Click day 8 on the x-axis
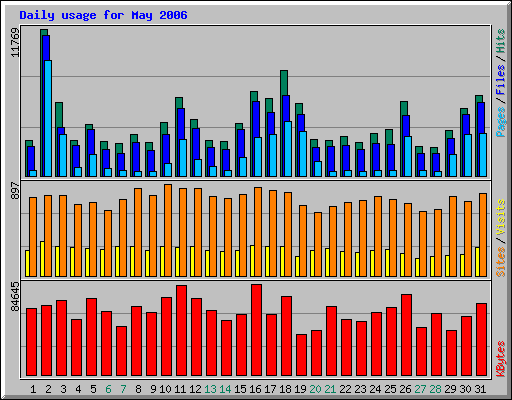 (x=138, y=389)
